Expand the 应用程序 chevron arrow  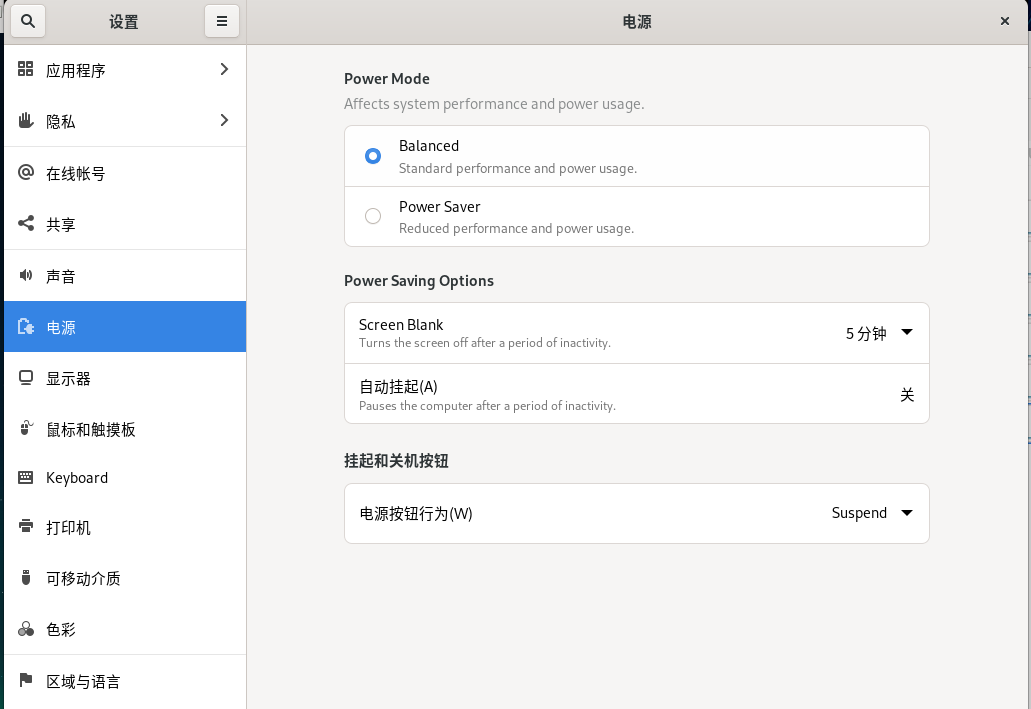tap(224, 69)
